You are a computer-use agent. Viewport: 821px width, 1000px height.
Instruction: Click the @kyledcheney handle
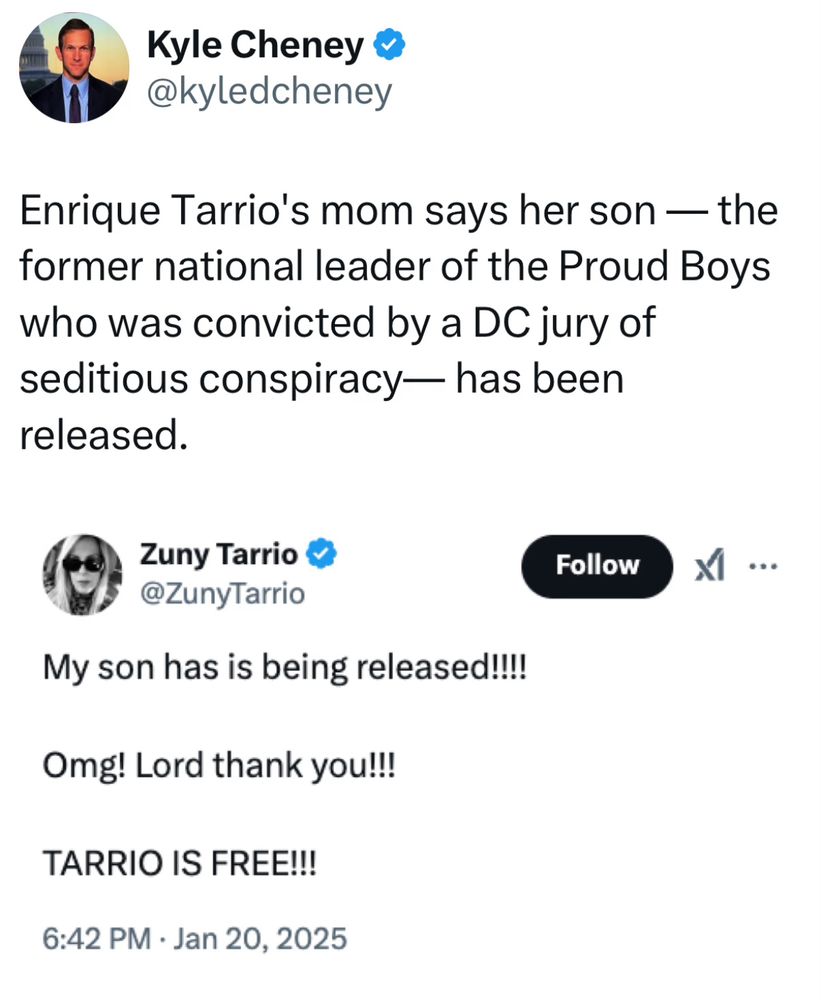[269, 92]
